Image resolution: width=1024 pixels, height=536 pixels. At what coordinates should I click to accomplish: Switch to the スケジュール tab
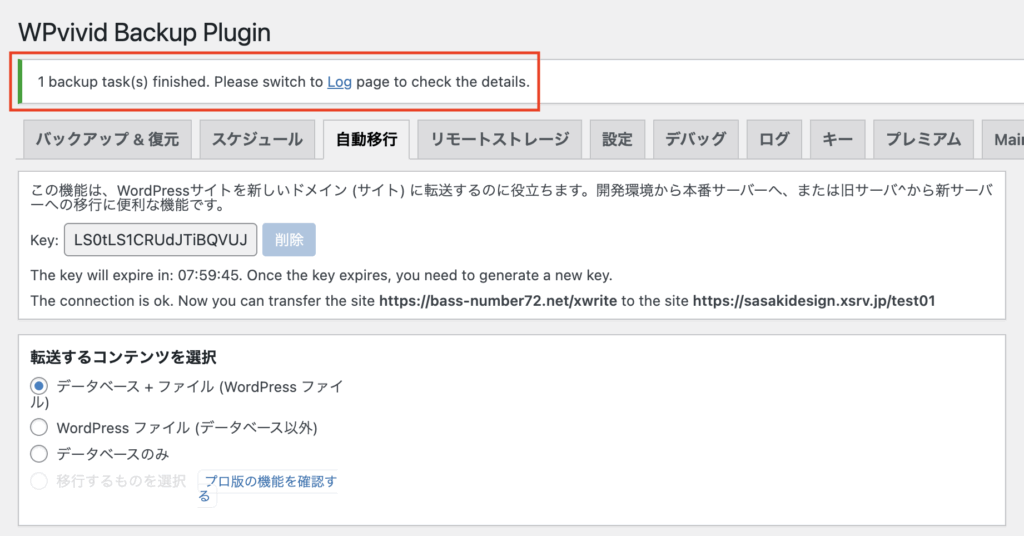click(257, 139)
